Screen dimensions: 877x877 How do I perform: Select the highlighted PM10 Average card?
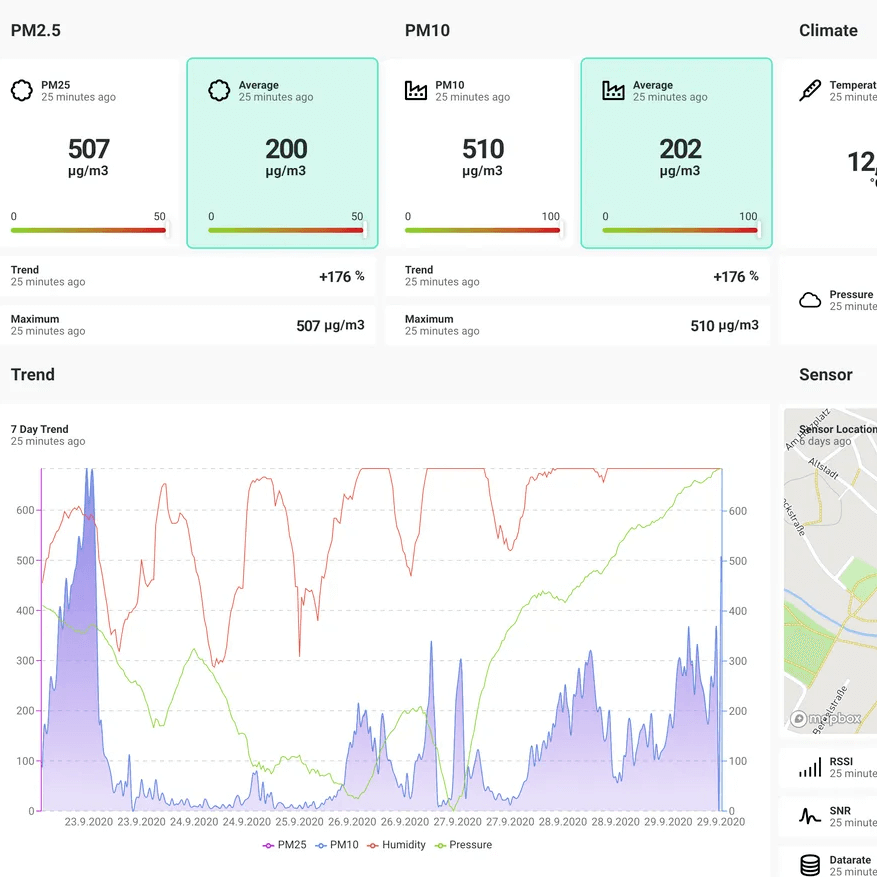pos(676,153)
